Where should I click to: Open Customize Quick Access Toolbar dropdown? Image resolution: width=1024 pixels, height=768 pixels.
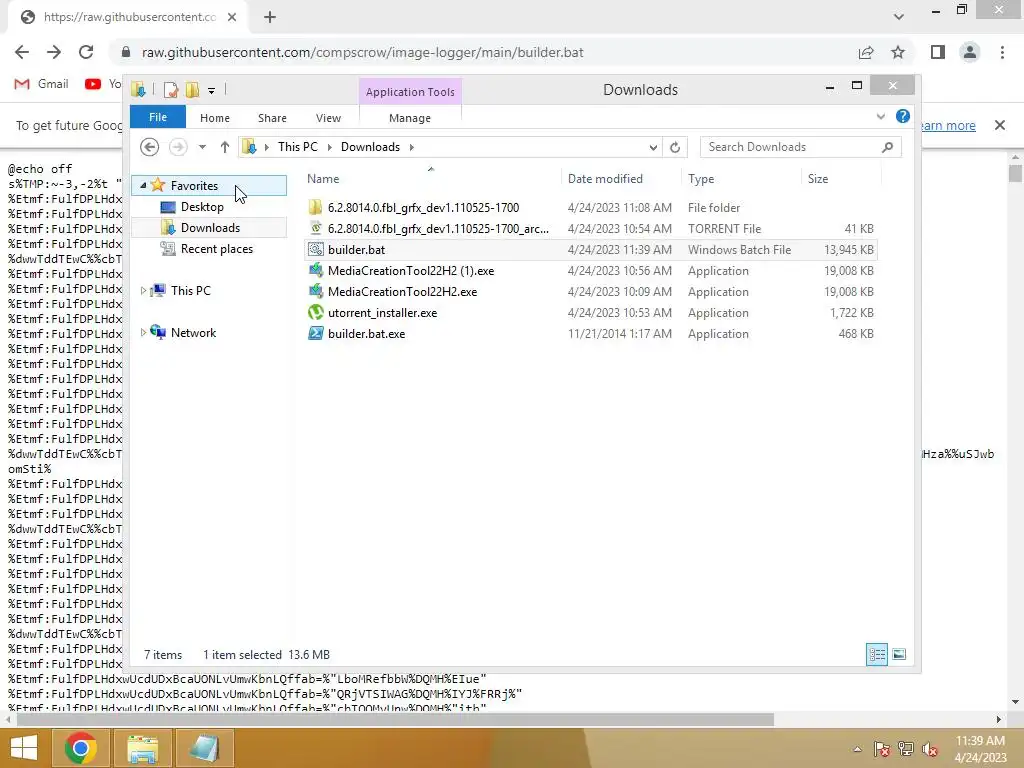coord(211,90)
